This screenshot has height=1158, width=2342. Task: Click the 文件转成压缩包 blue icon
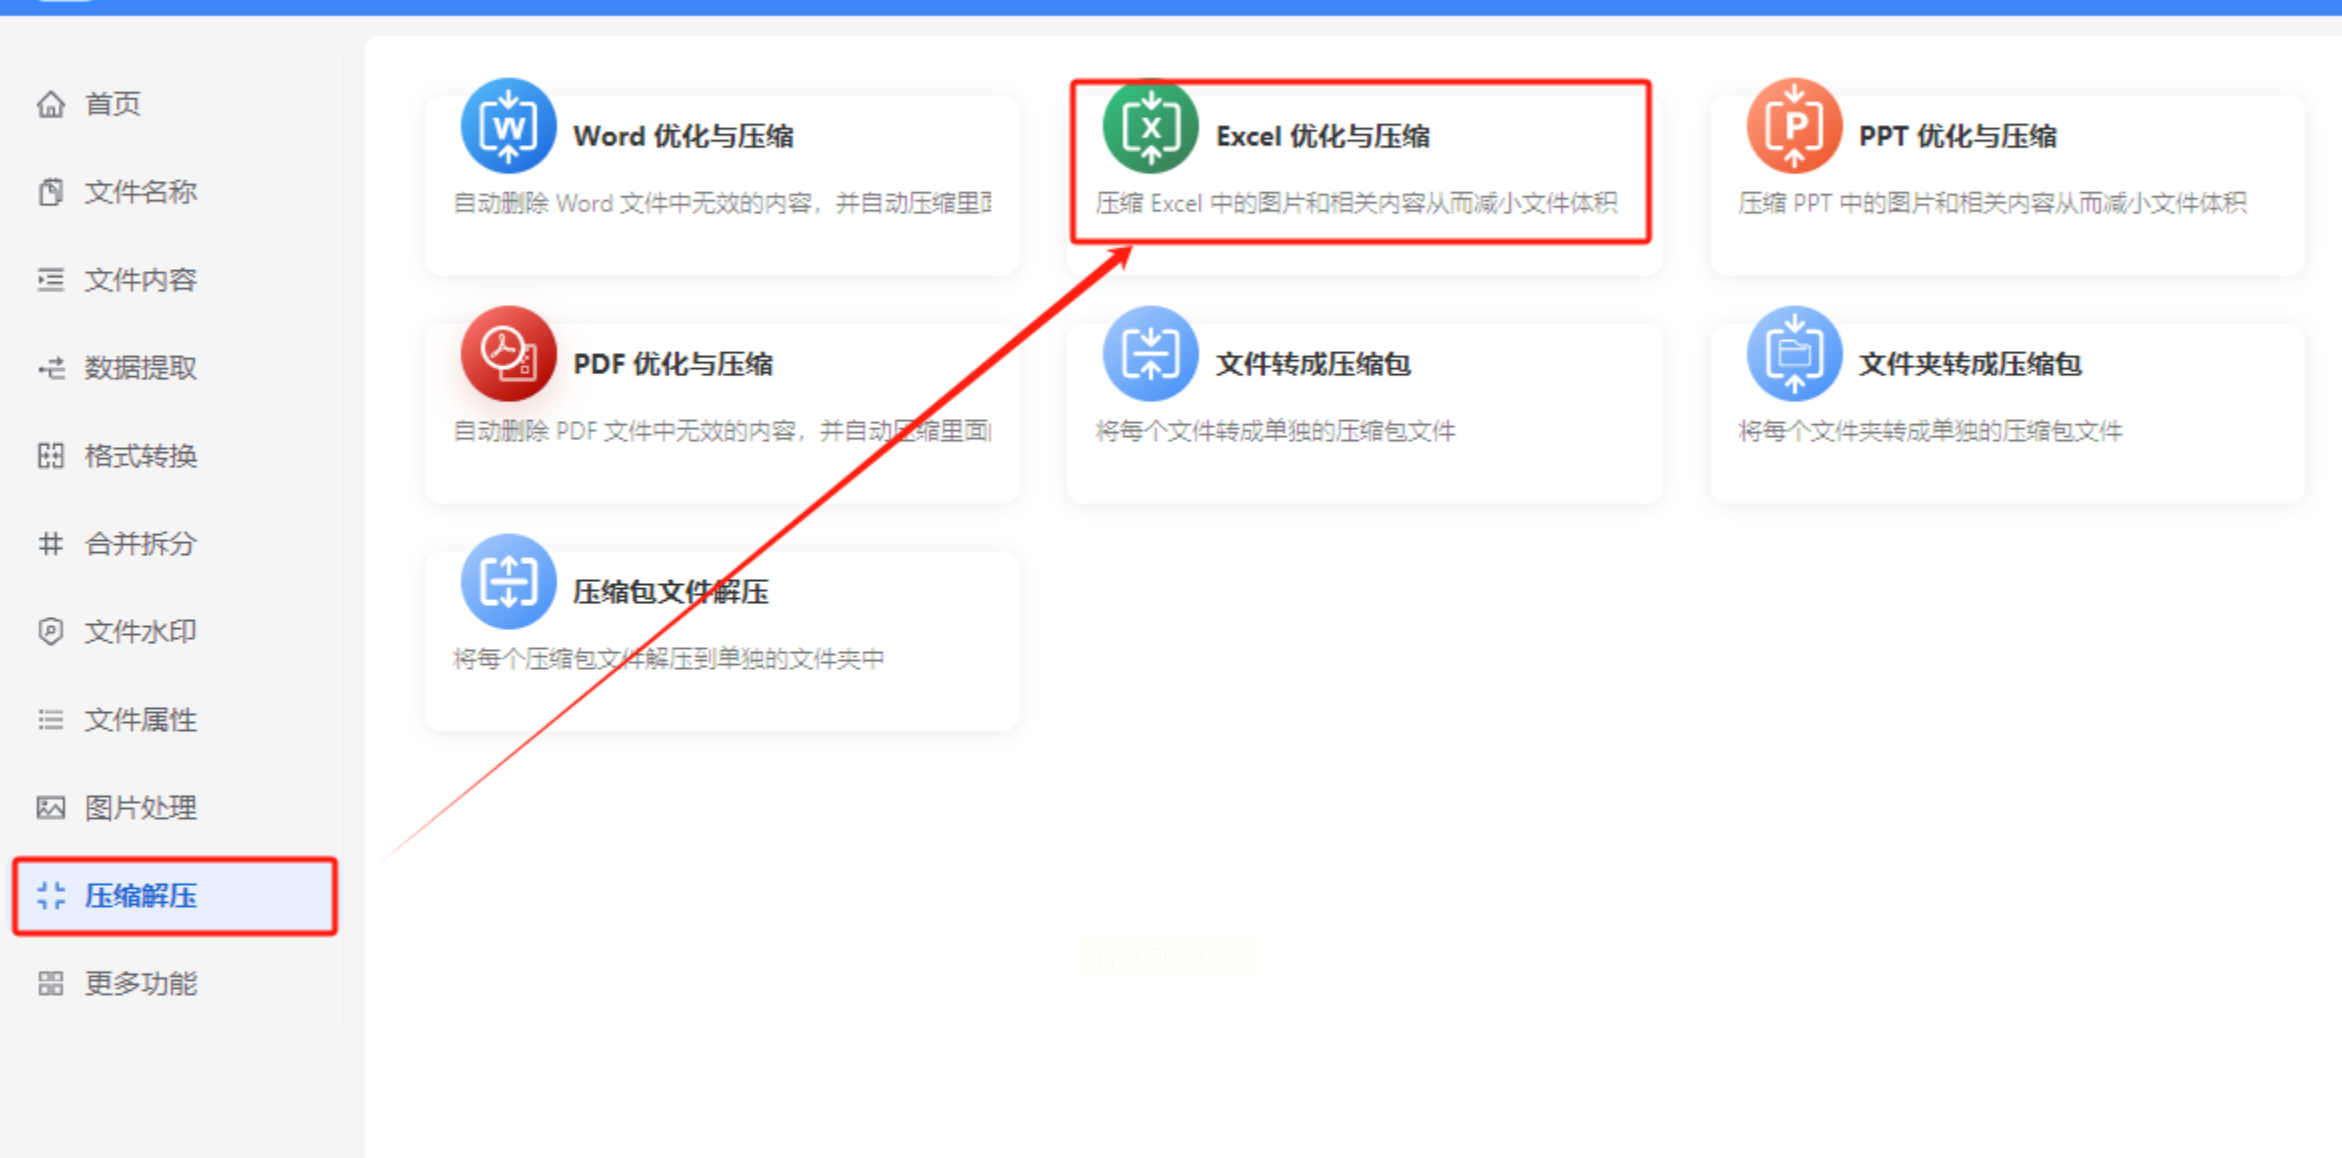pyautogui.click(x=1150, y=354)
